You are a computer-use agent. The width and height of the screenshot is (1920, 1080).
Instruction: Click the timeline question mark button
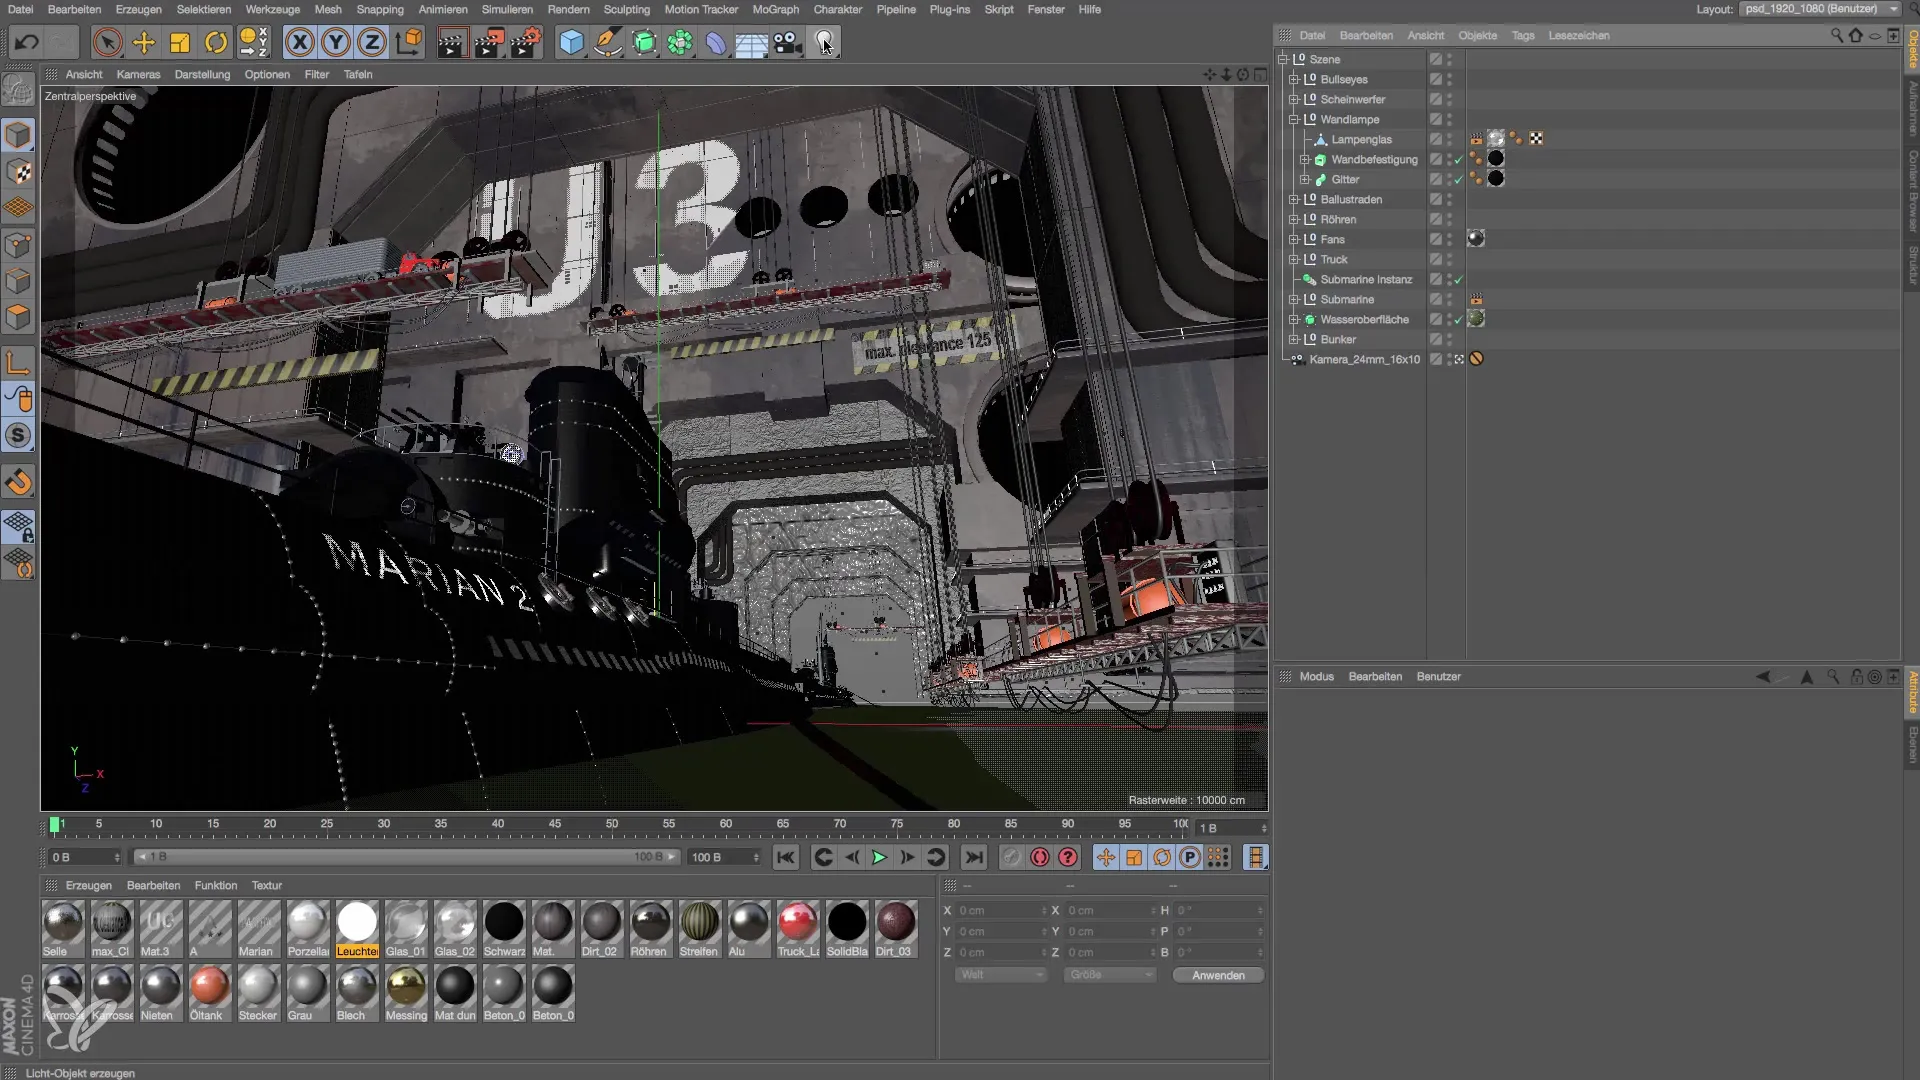click(x=1068, y=857)
